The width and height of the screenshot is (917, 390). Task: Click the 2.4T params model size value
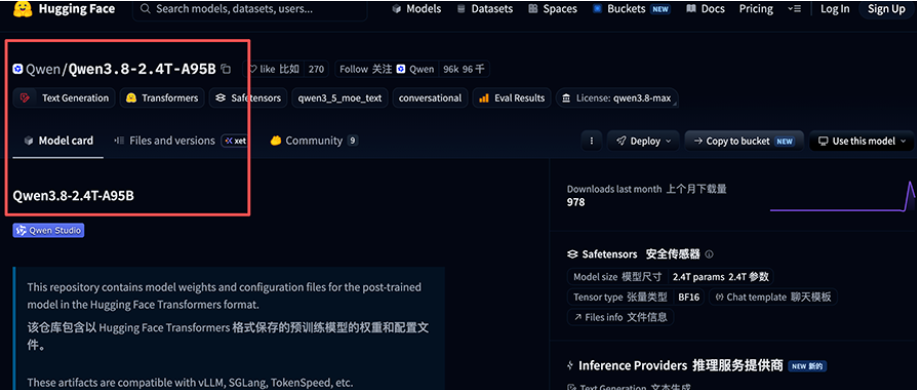click(x=720, y=277)
